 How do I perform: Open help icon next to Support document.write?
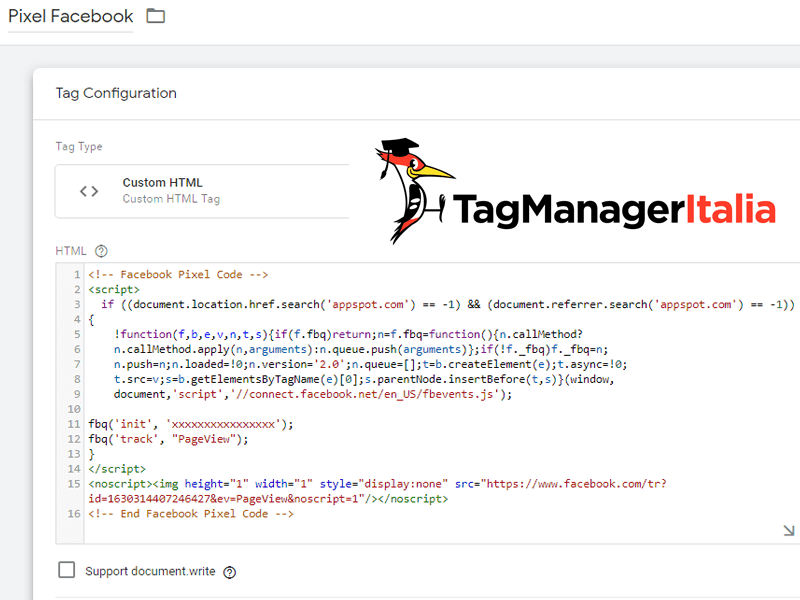[x=230, y=572]
